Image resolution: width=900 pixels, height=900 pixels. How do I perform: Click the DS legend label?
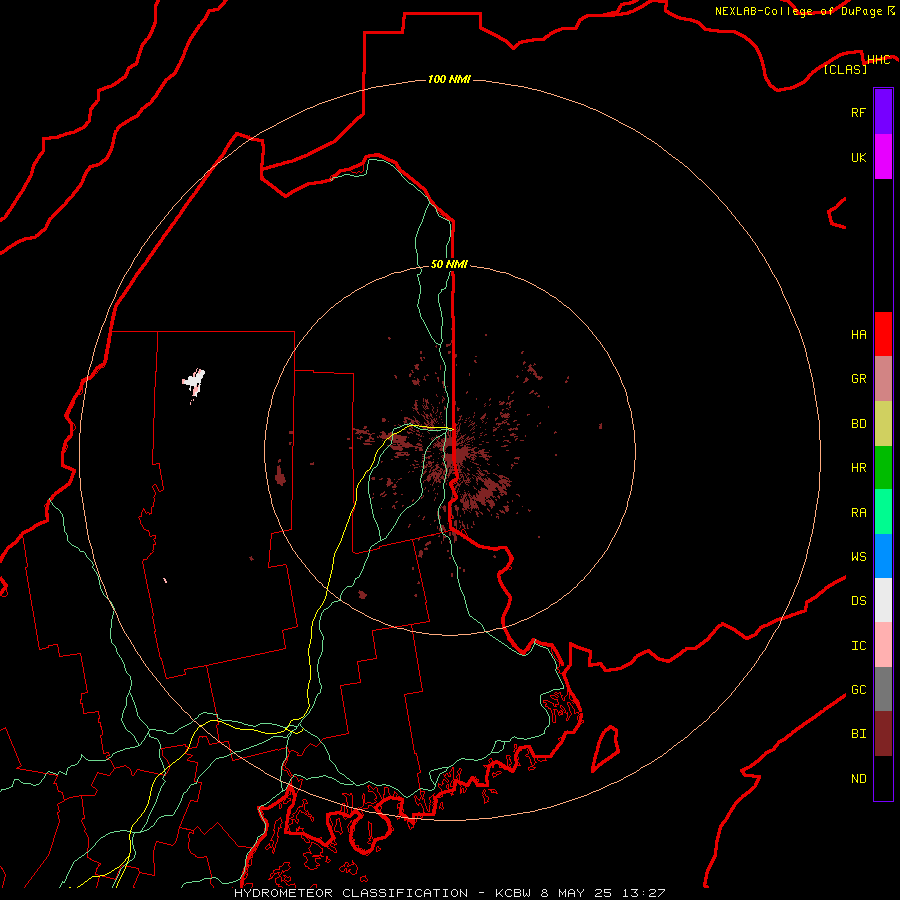[x=858, y=601]
